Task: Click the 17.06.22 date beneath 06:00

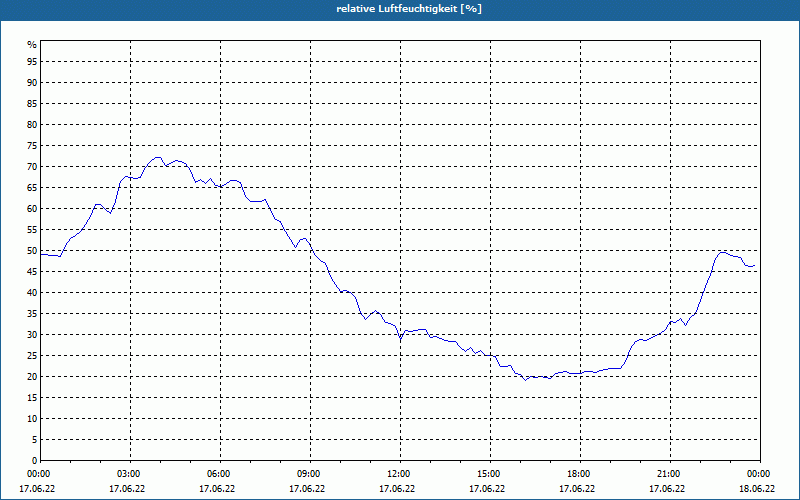Action: click(x=217, y=489)
